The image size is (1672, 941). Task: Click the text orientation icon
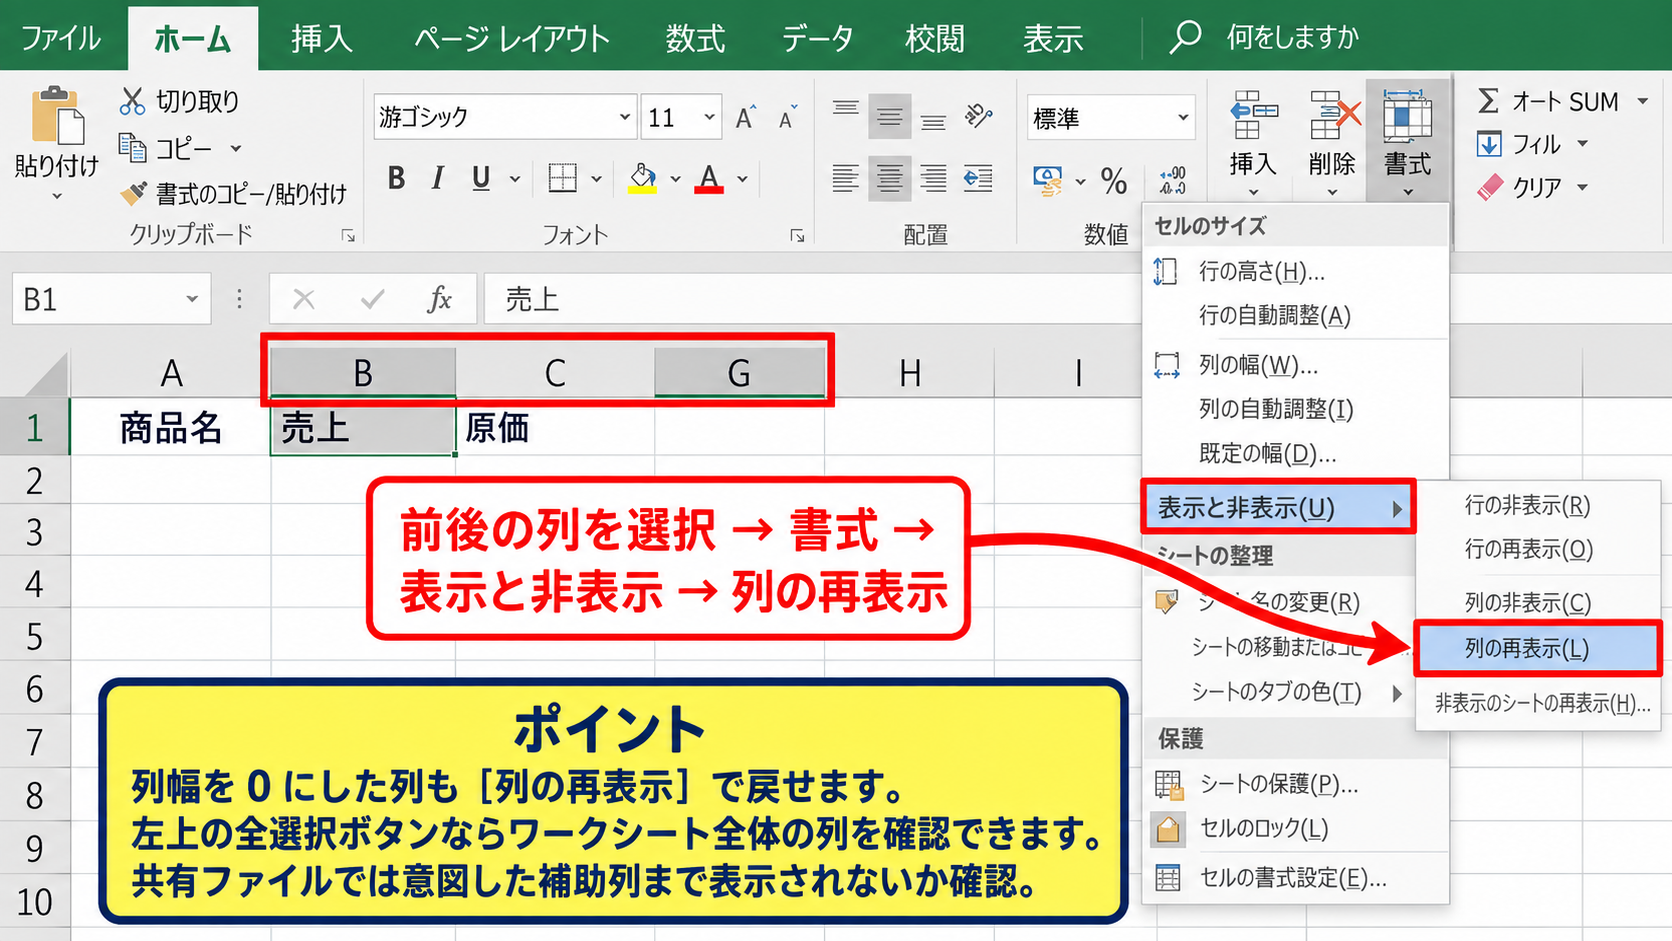978,117
